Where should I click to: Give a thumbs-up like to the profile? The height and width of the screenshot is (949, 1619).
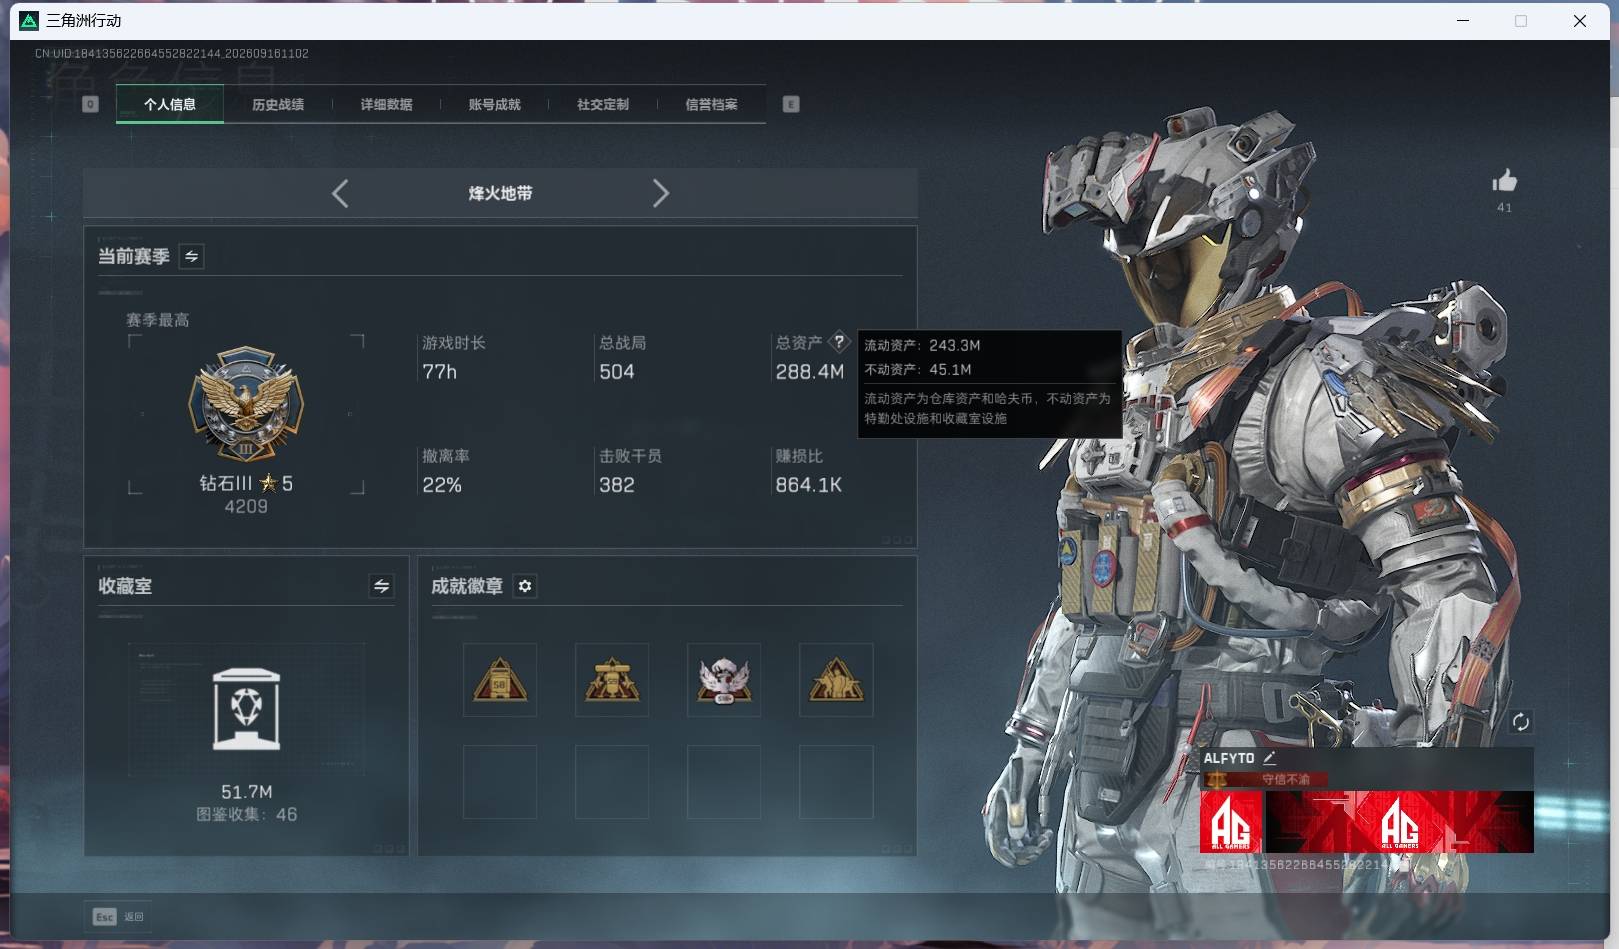(x=1504, y=181)
